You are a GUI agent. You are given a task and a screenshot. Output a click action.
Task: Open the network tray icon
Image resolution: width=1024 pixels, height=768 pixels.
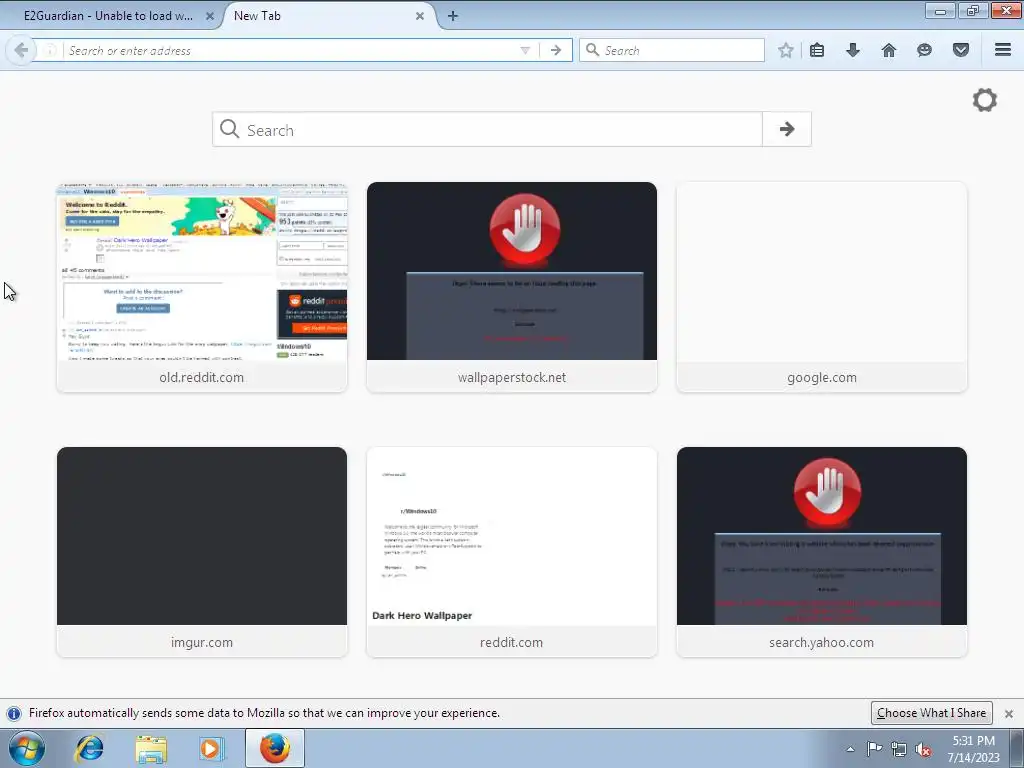[899, 749]
